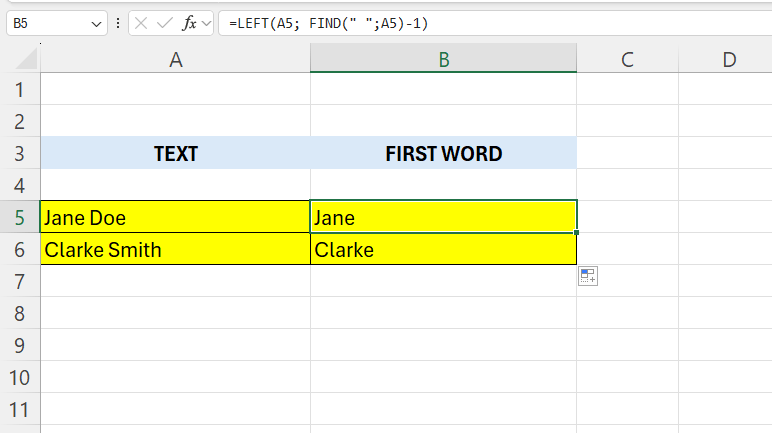Viewport: 772px width, 433px height.
Task: Select column D header
Action: [x=729, y=60]
